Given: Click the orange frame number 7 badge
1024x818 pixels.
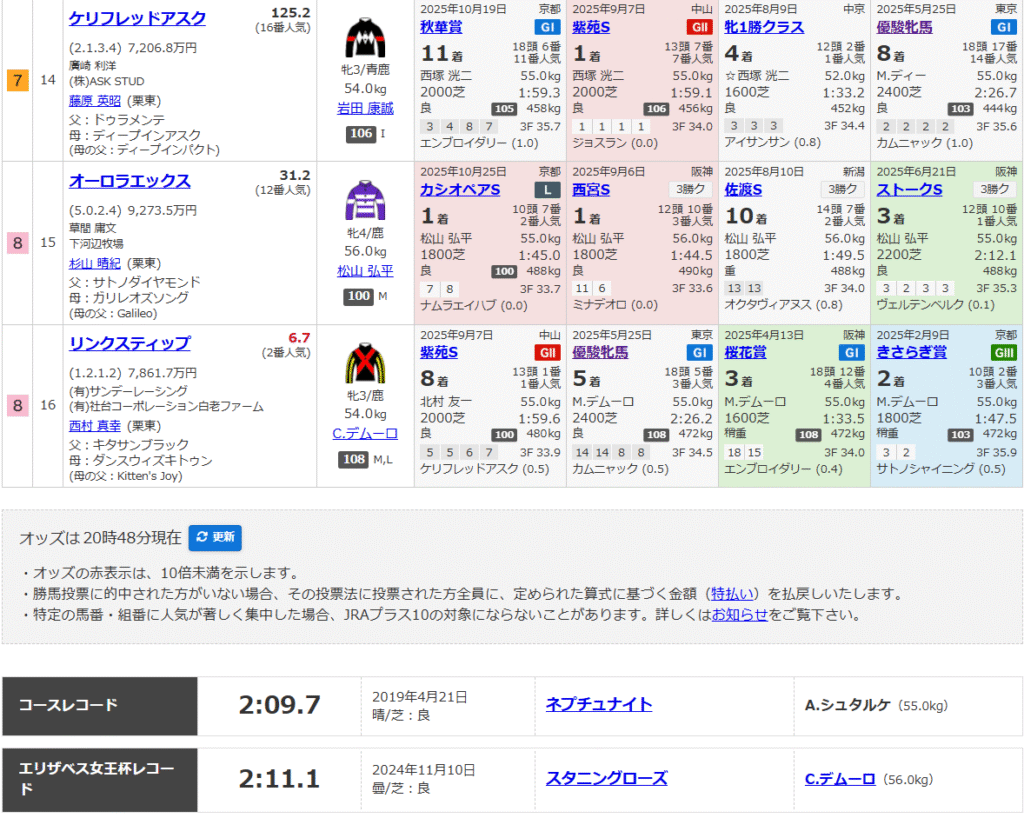Looking at the screenshot, I should pyautogui.click(x=17, y=80).
